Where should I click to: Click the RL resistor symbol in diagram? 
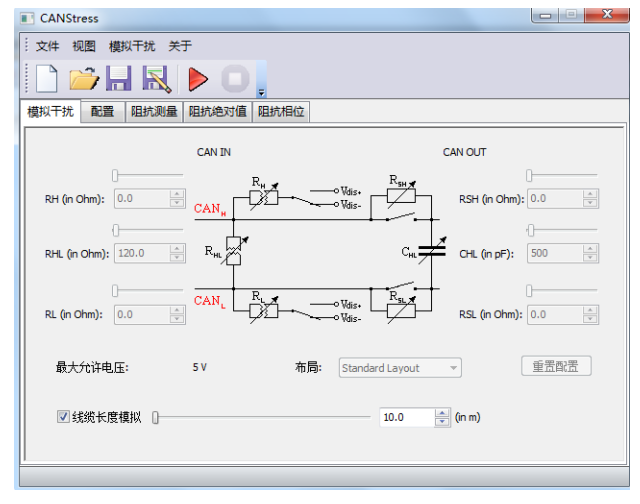264,311
